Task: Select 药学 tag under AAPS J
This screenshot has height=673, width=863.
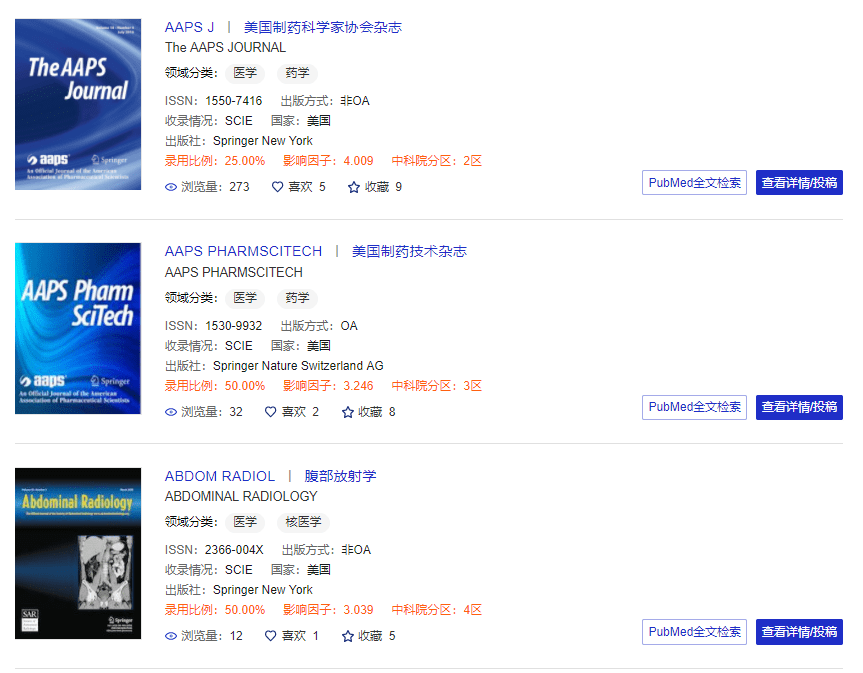Action: (297, 73)
